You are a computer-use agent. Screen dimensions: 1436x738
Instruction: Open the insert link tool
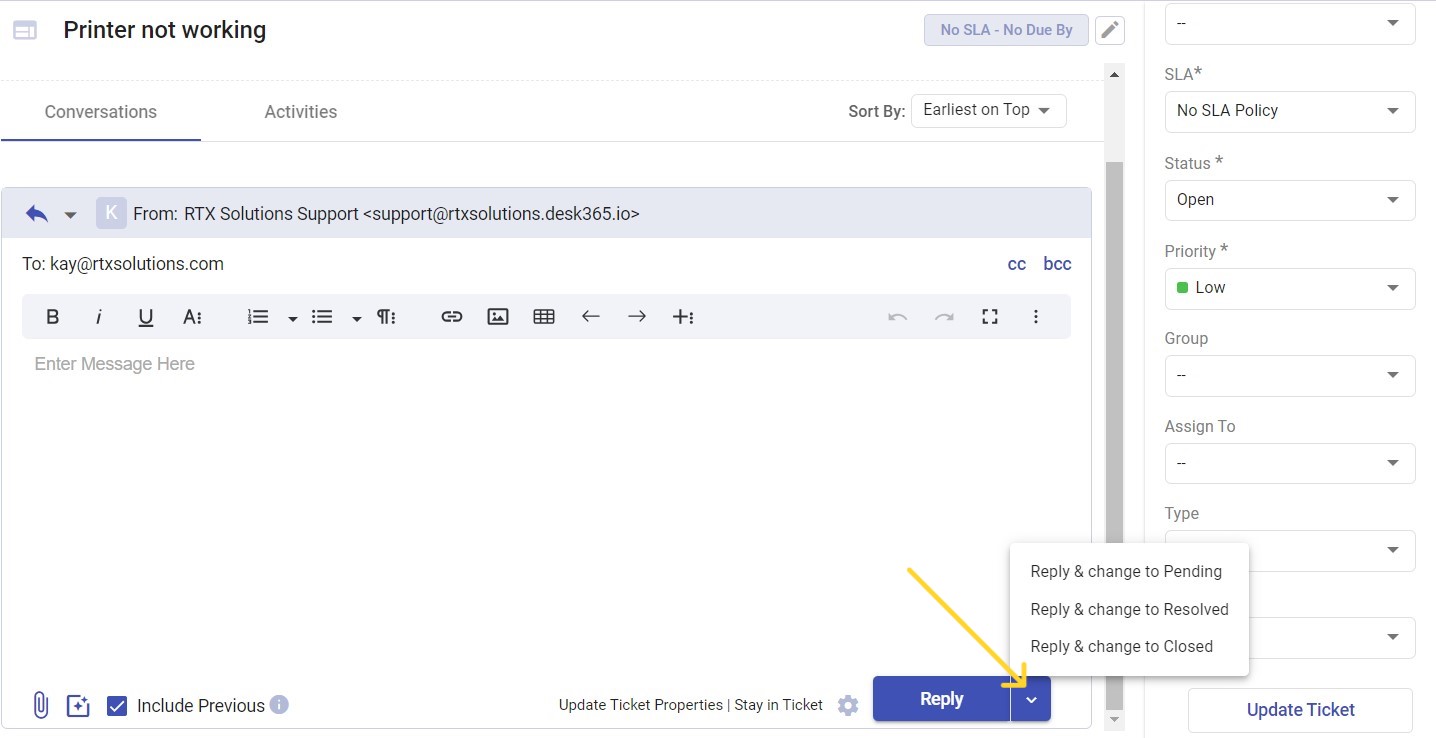click(x=451, y=316)
